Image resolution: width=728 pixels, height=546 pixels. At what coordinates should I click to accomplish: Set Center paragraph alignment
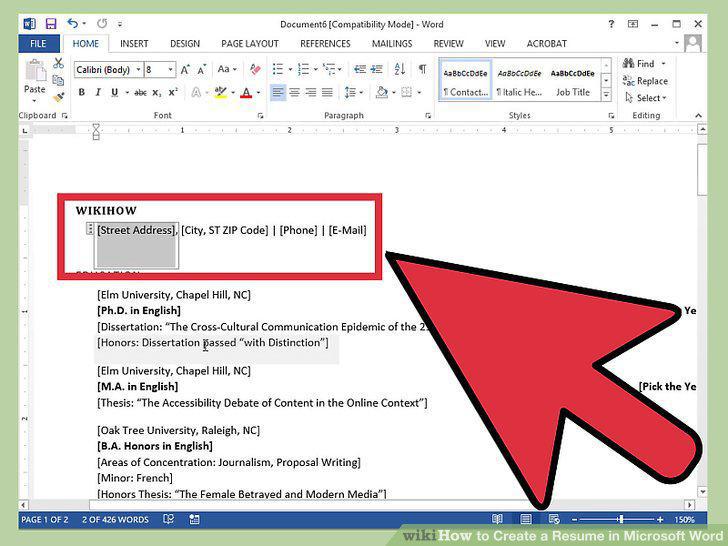pos(294,92)
